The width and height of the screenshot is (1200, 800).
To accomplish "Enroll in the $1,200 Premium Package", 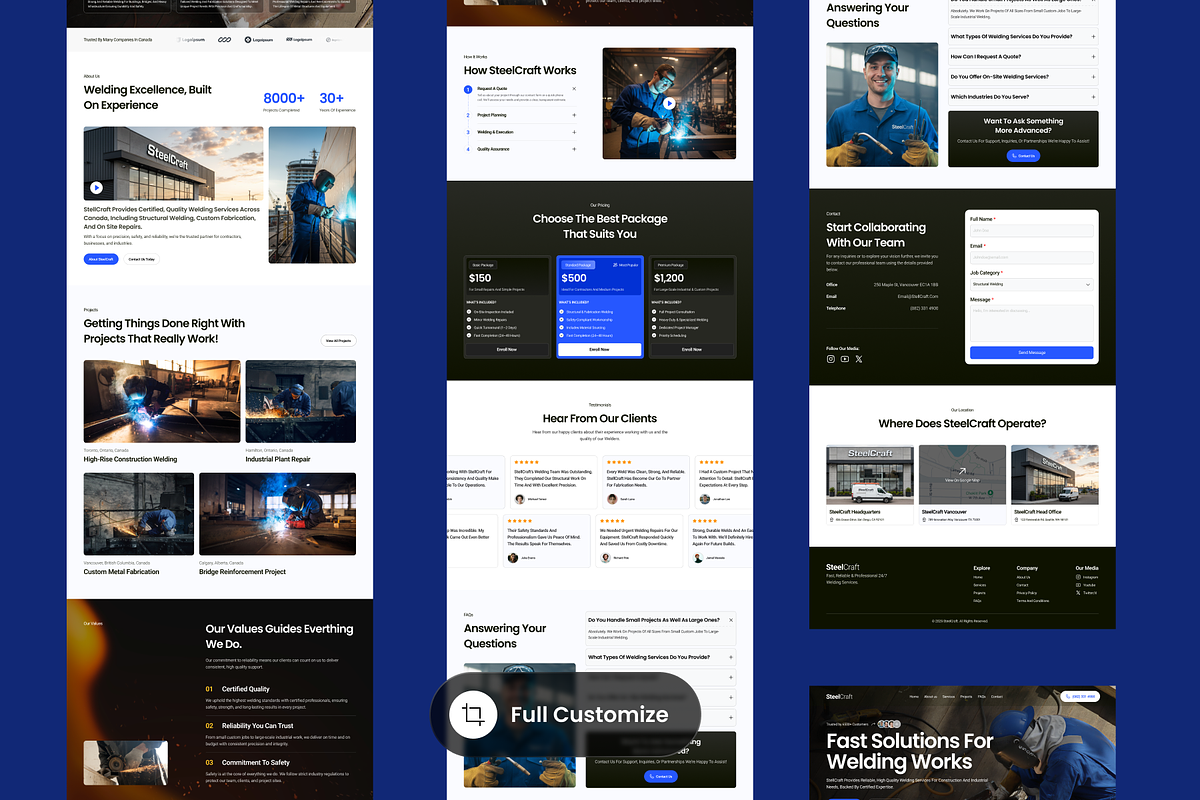I will [x=692, y=349].
